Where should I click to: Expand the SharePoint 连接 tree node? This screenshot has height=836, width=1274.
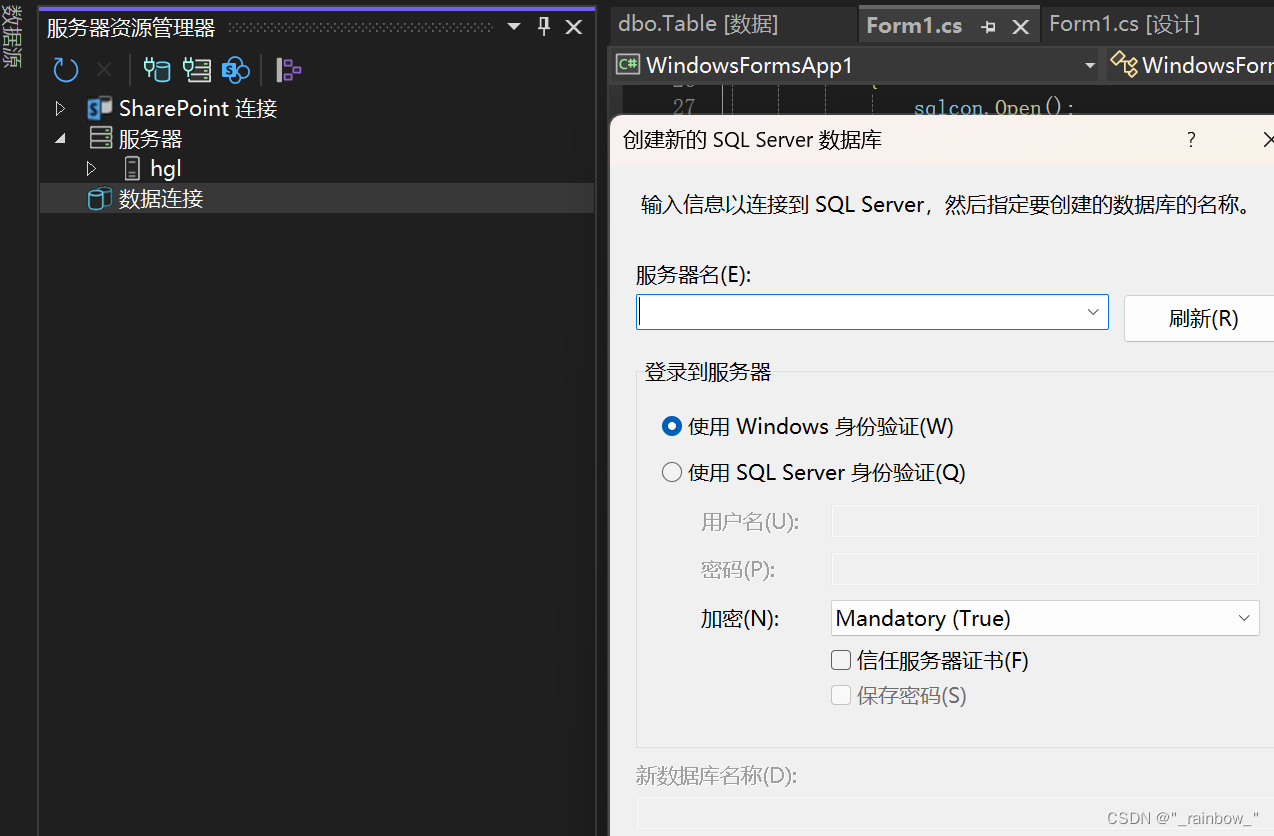click(x=61, y=108)
